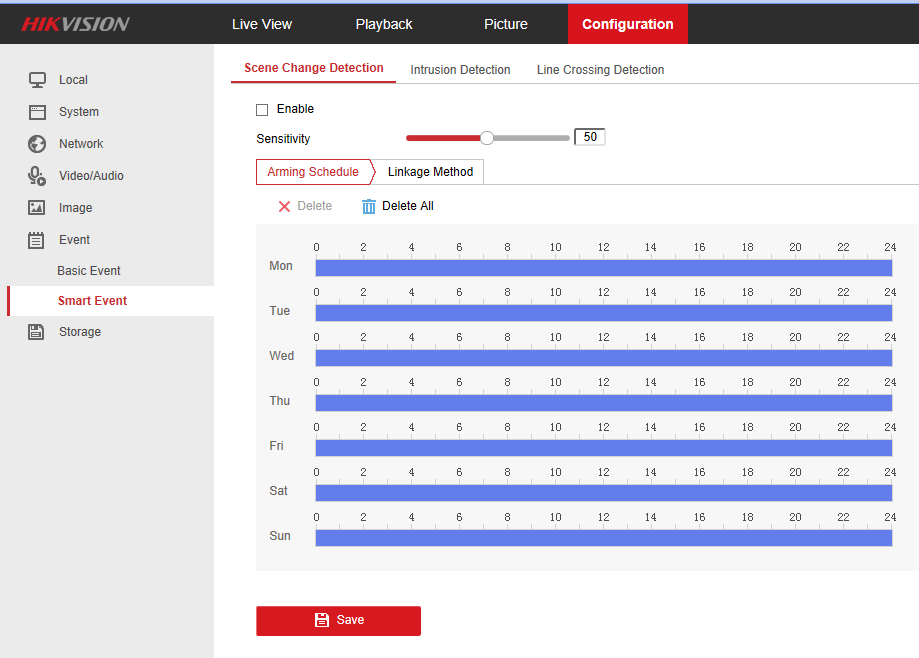This screenshot has height=658, width=919.
Task: Click the Event calendar icon
Action: point(37,240)
